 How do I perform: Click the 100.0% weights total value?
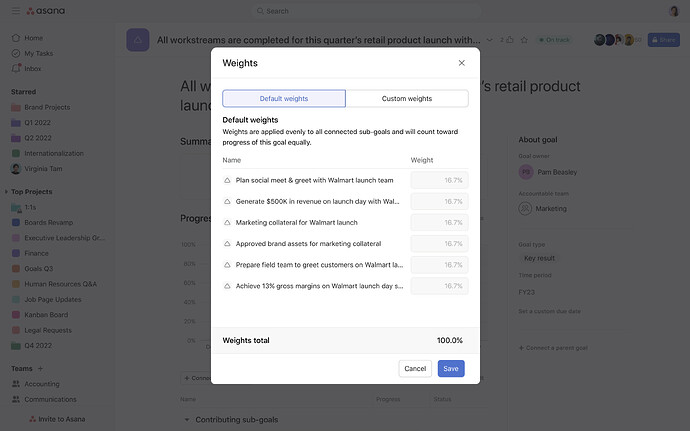click(x=450, y=340)
